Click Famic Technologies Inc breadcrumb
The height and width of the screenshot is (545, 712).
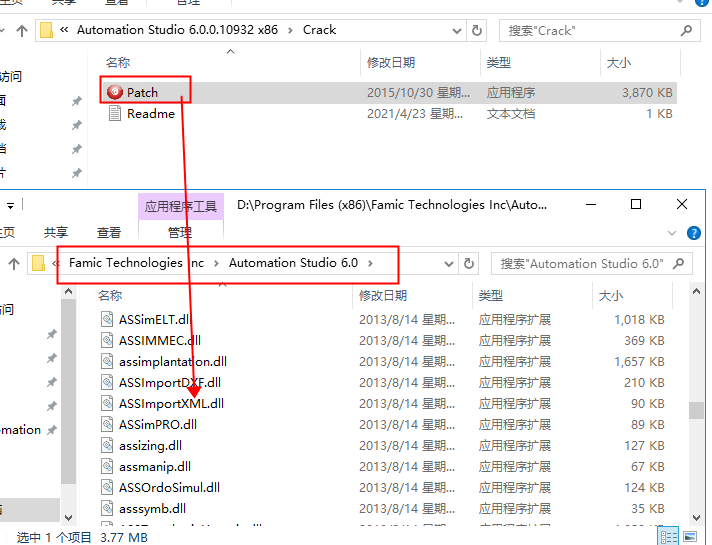coord(136,263)
